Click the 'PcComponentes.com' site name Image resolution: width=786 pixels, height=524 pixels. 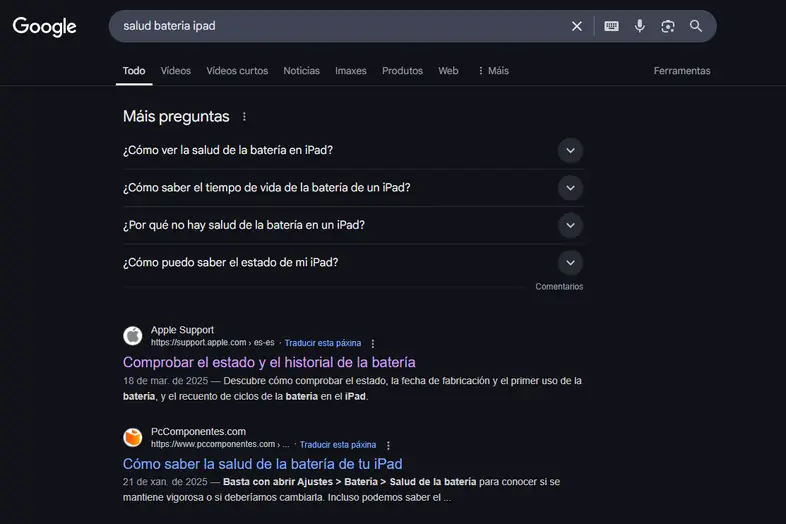coord(199,432)
